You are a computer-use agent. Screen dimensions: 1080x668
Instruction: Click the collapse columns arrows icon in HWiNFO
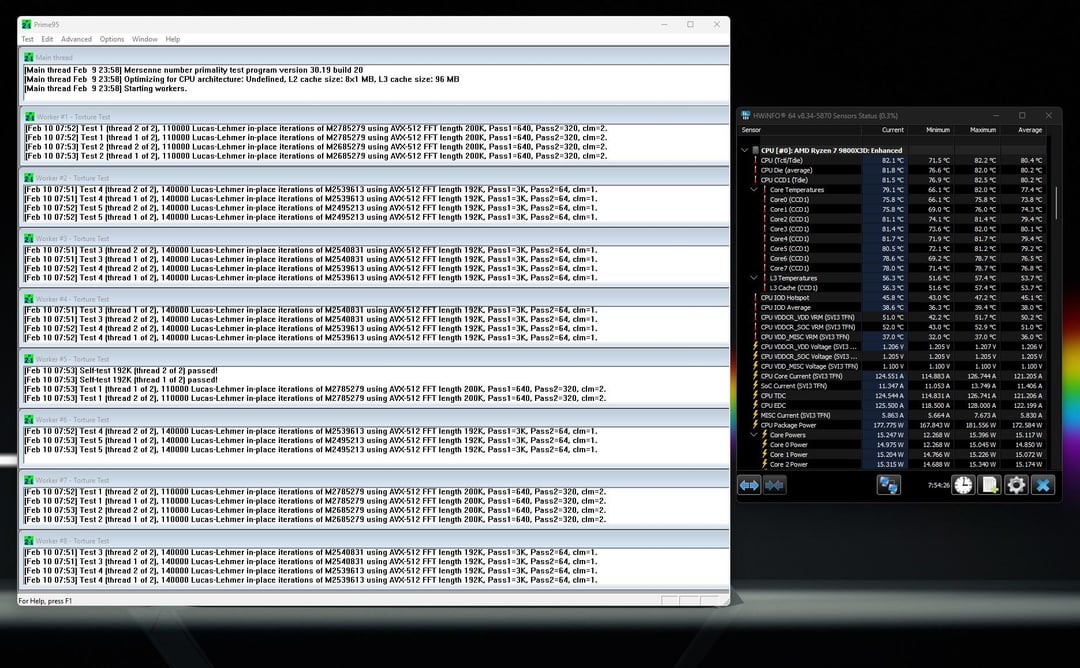[775, 485]
